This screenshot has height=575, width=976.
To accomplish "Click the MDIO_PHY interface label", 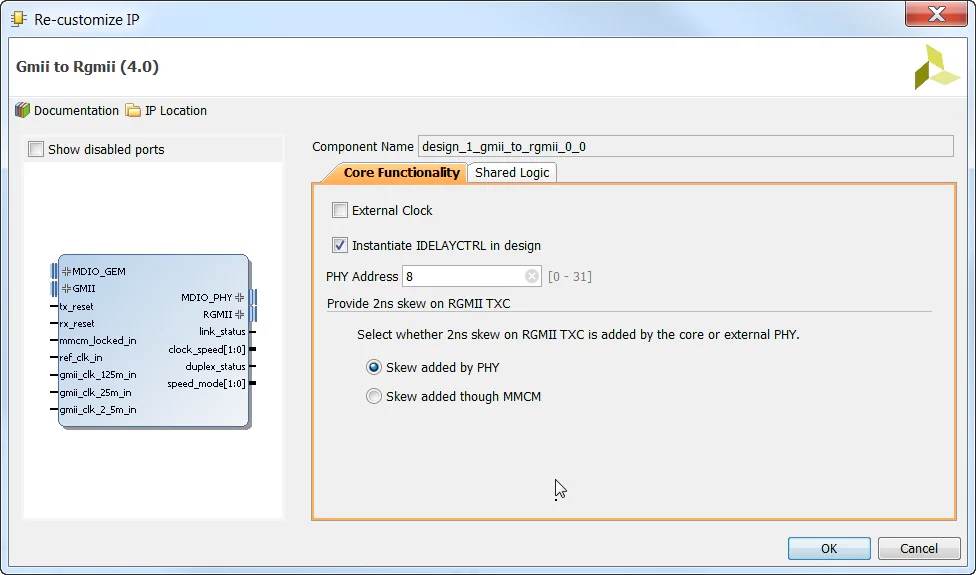I will (x=207, y=297).
